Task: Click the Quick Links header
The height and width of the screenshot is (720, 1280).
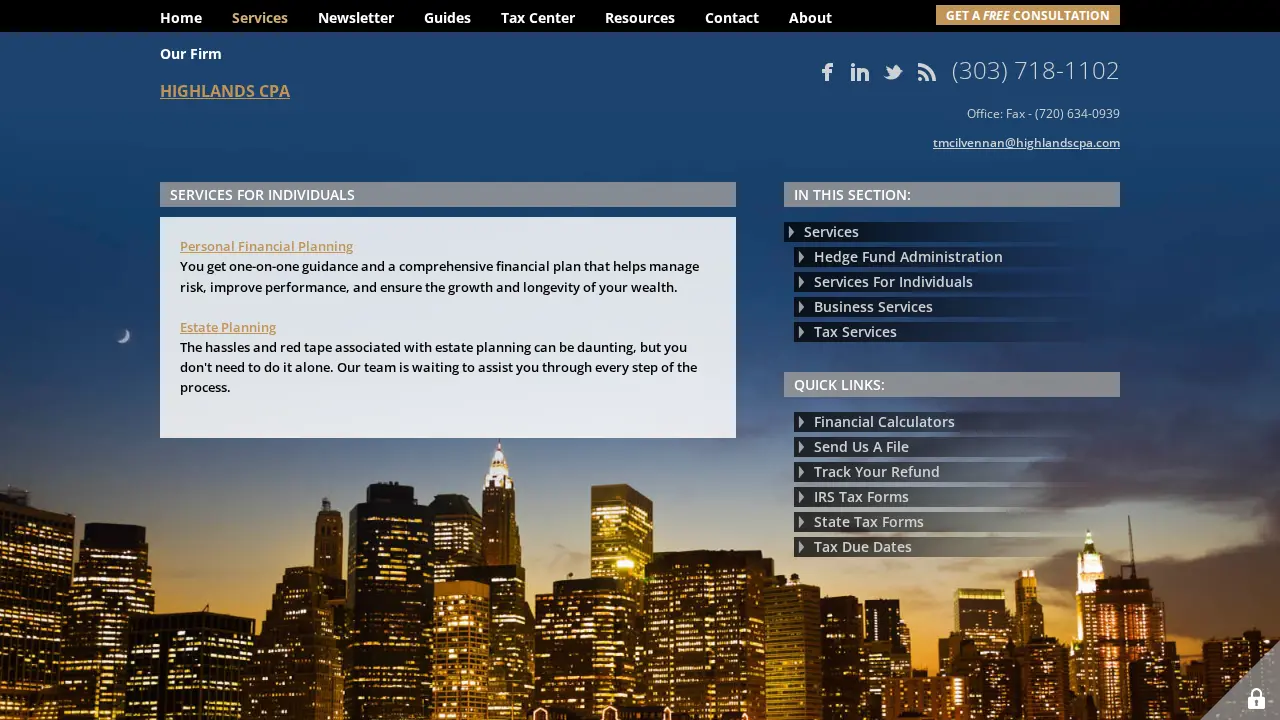Action: (952, 385)
